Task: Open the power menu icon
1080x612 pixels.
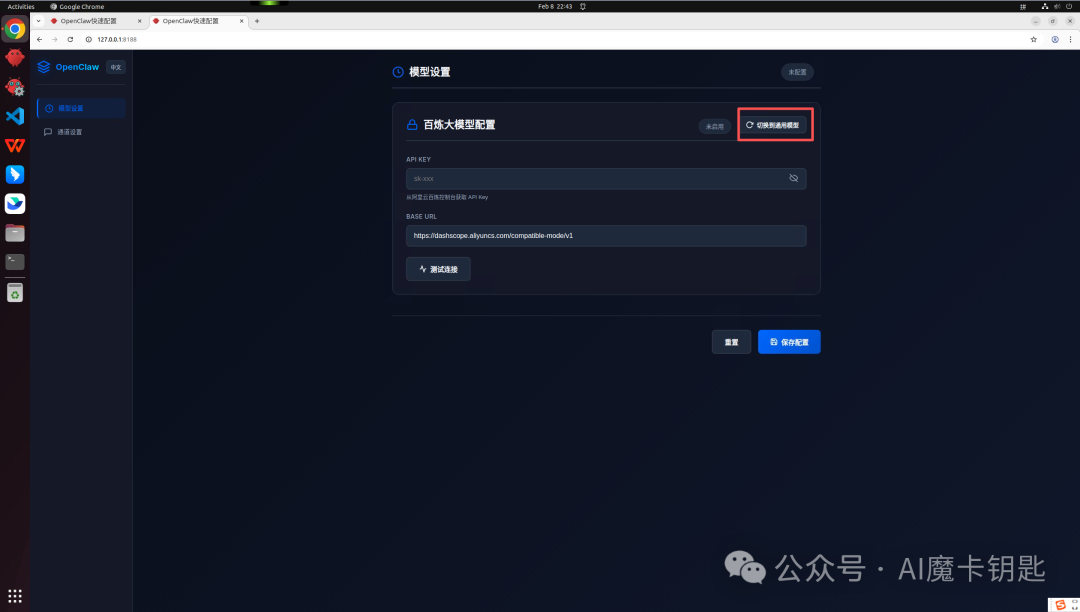Action: tap(1069, 6)
